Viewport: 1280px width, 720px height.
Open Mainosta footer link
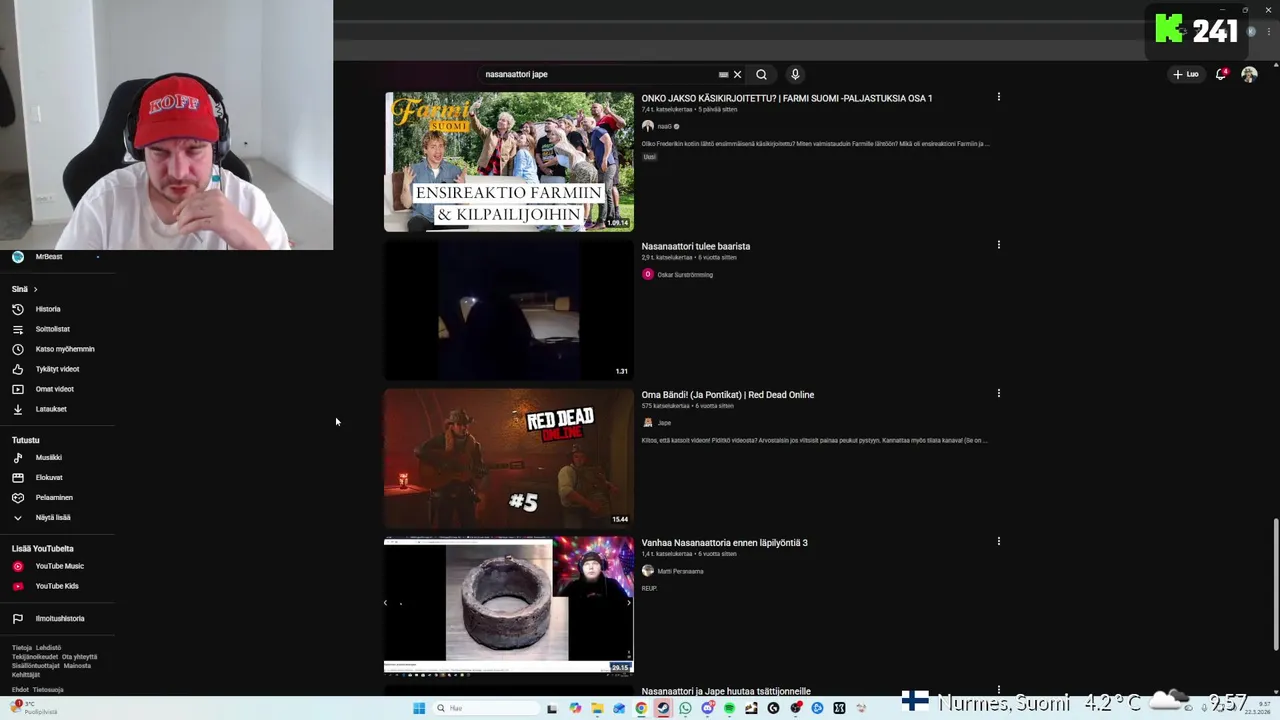click(x=77, y=666)
